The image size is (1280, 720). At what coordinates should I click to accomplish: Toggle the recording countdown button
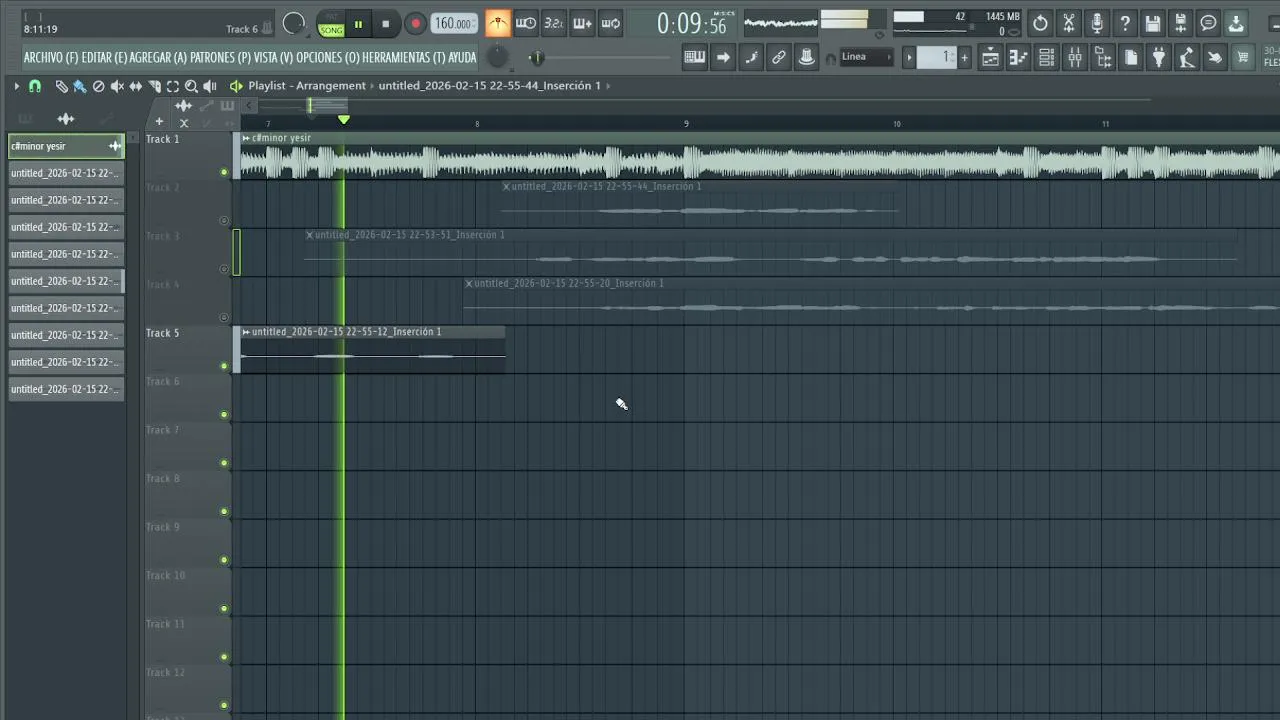click(x=554, y=23)
